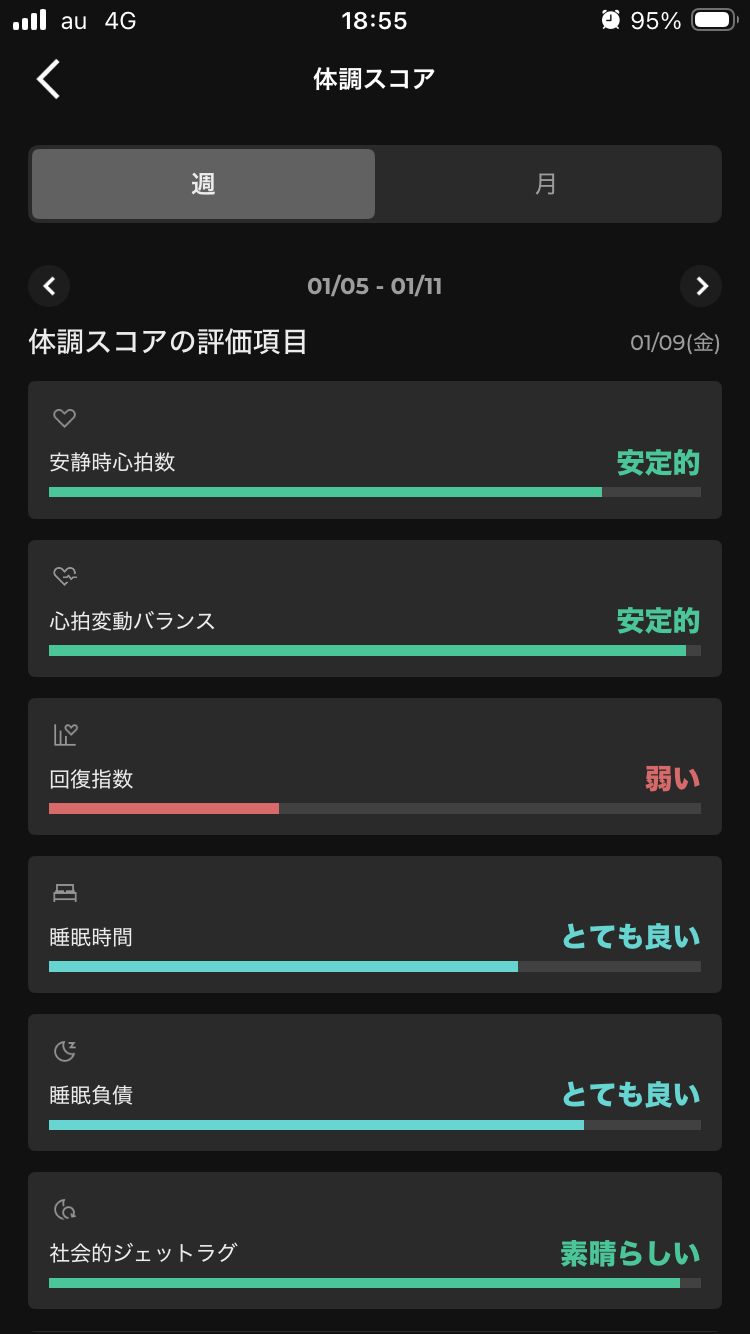
Task: Tap the moon icon for 睡眠負債
Action: 65,1050
